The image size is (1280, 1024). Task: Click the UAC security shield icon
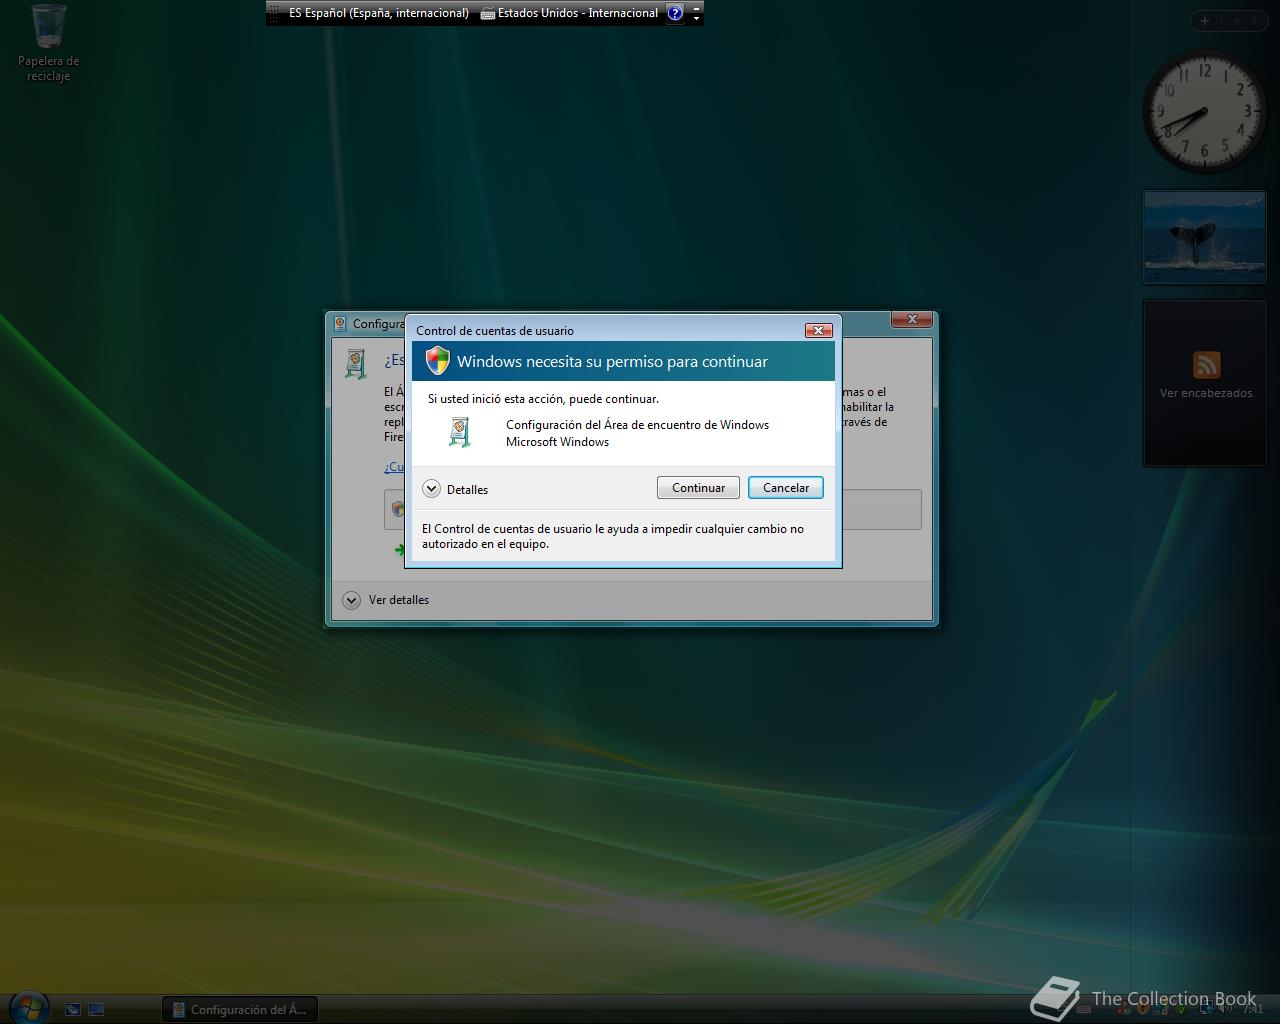coord(437,361)
